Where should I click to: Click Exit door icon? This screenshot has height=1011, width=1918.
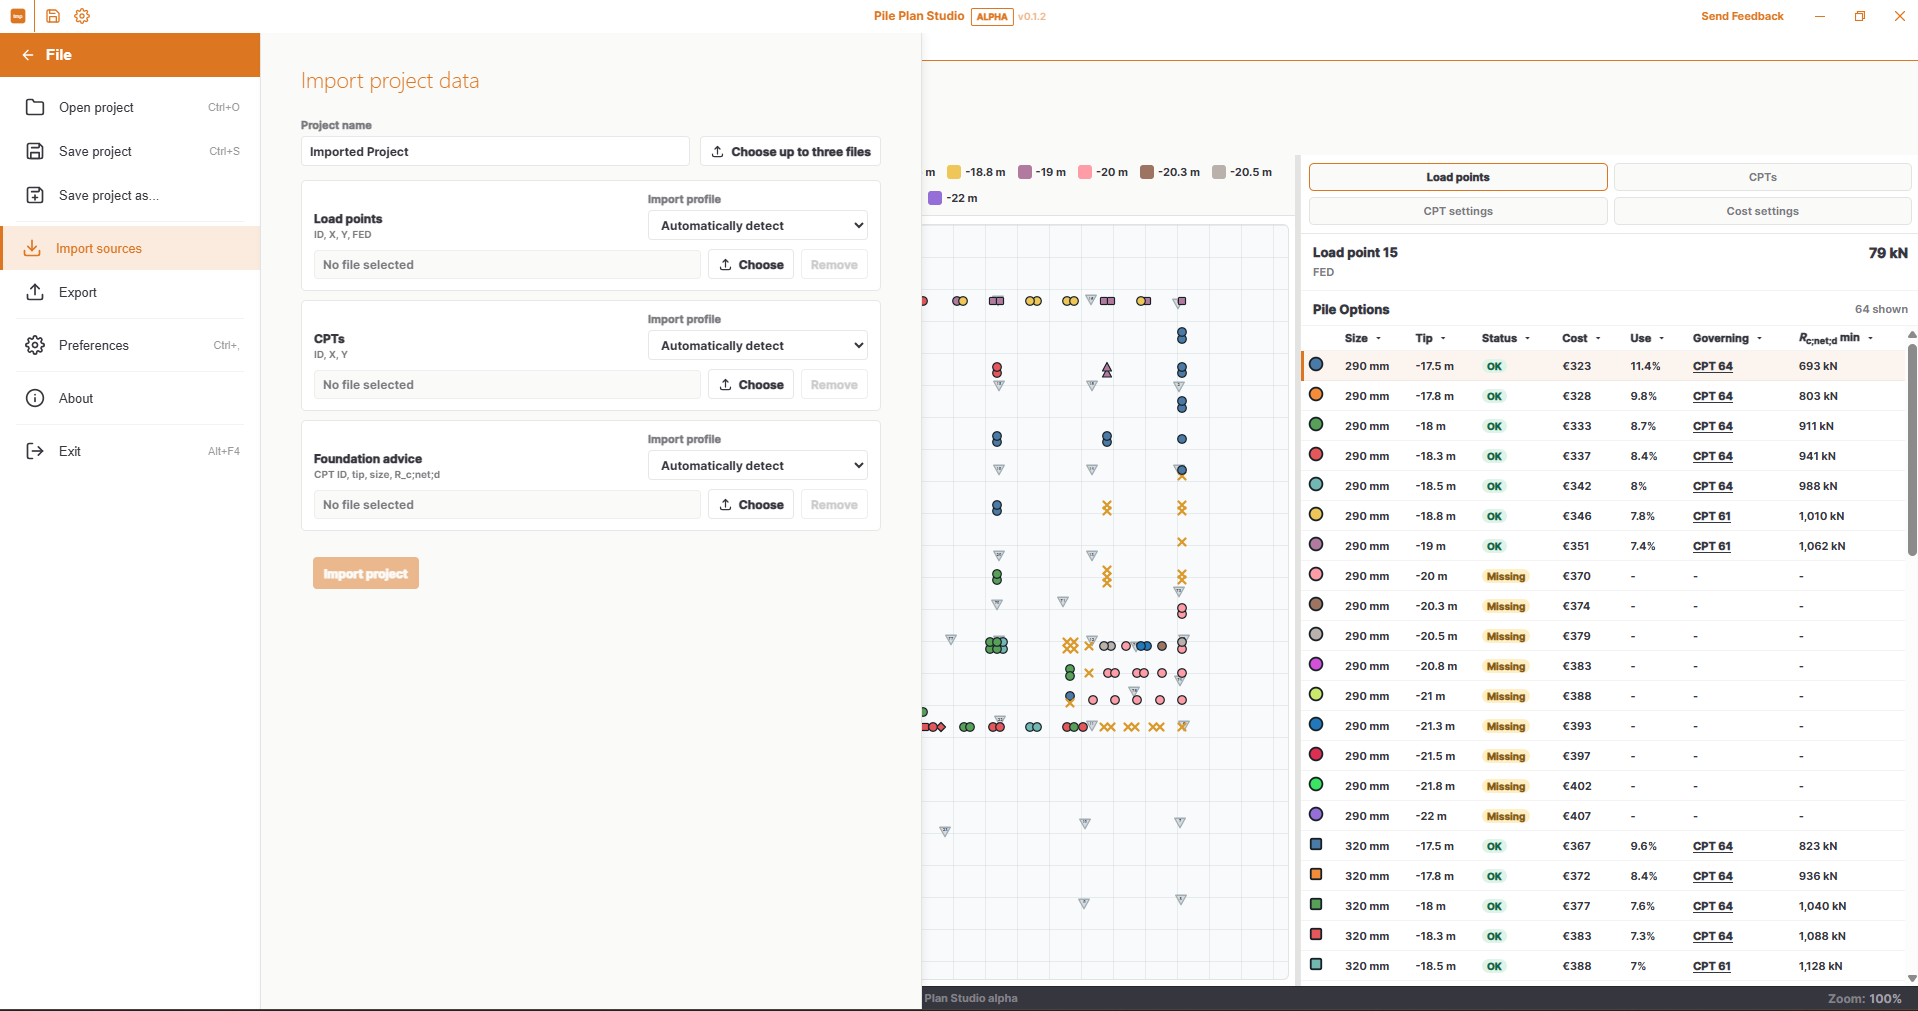35,451
